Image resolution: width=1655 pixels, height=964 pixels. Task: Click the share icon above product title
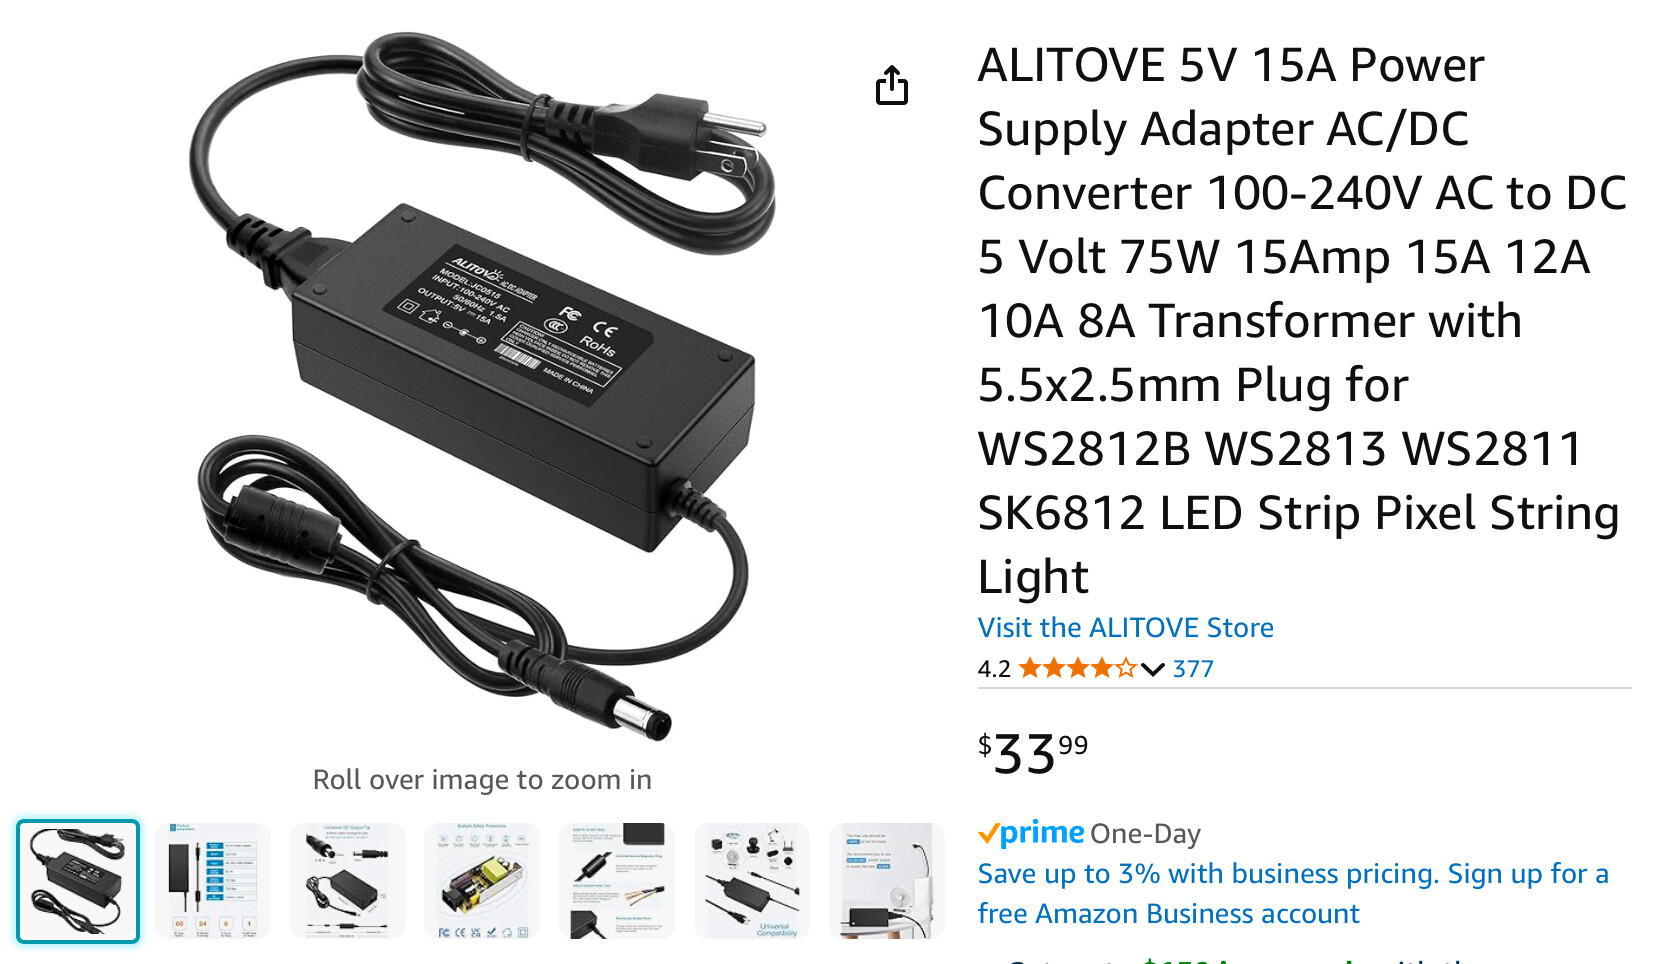892,85
